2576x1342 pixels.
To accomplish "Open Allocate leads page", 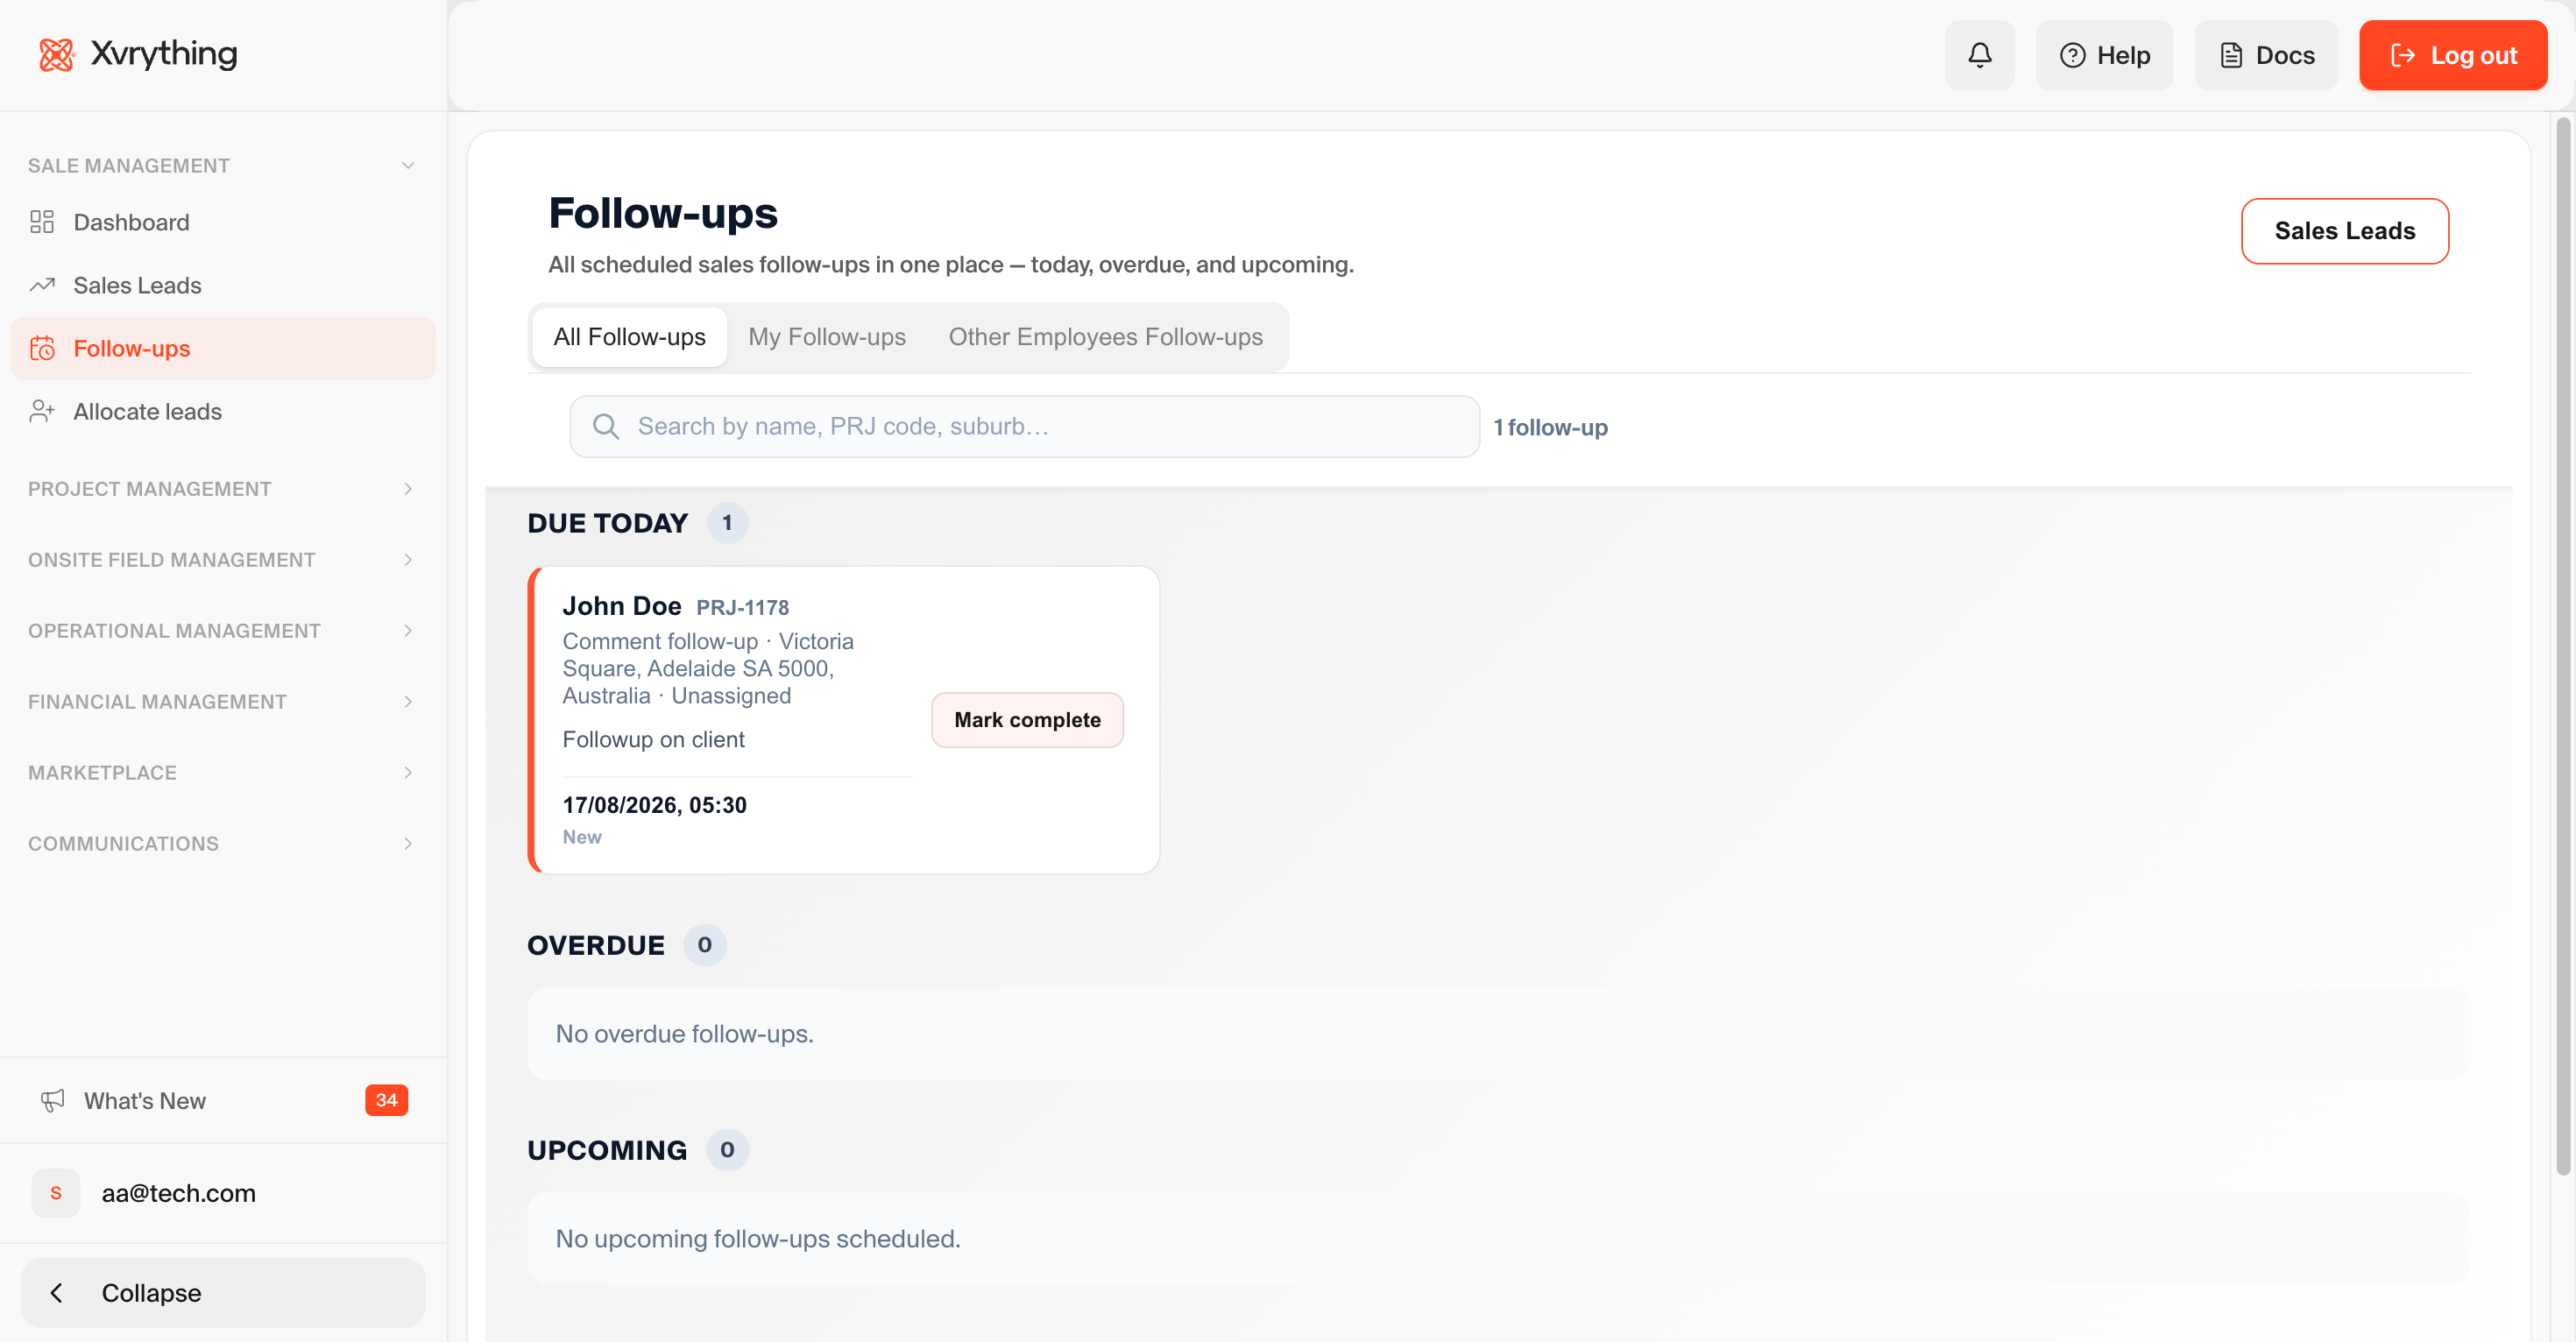I will (223, 411).
